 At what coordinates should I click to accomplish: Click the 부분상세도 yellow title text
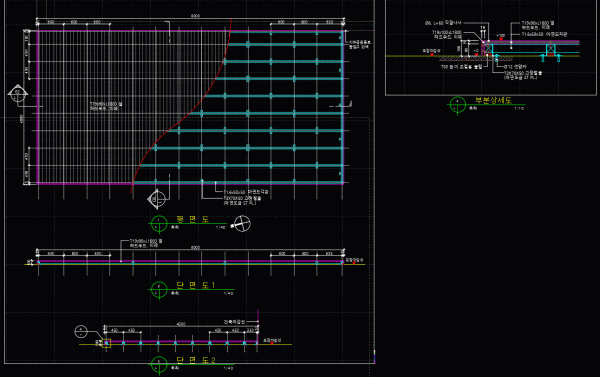[x=493, y=100]
